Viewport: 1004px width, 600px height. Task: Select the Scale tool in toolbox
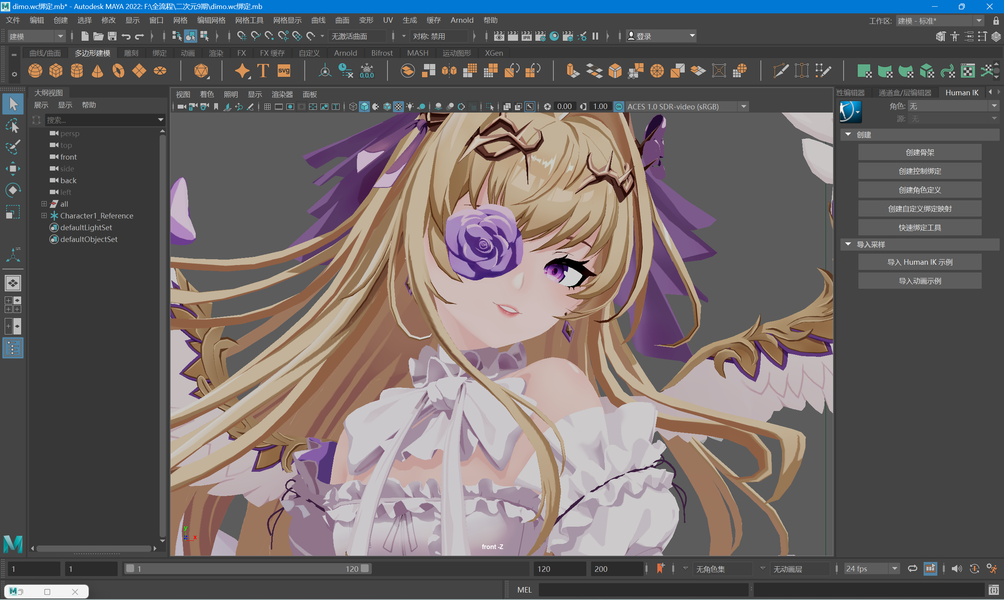pos(13,212)
